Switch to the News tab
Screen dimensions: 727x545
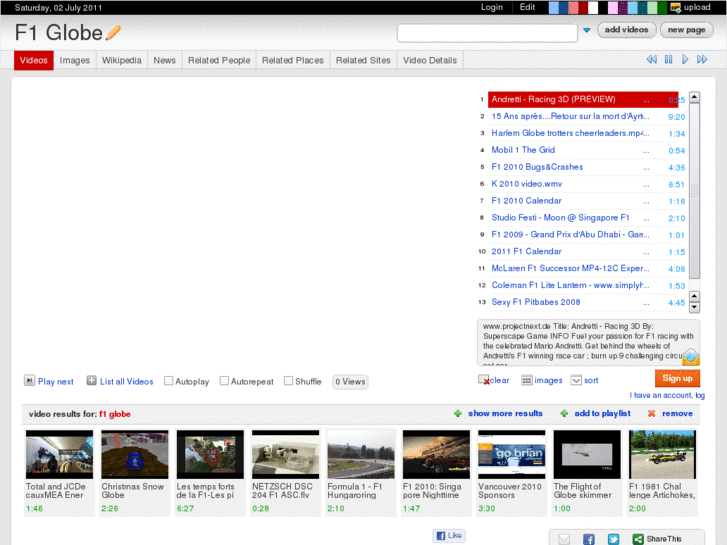(165, 60)
